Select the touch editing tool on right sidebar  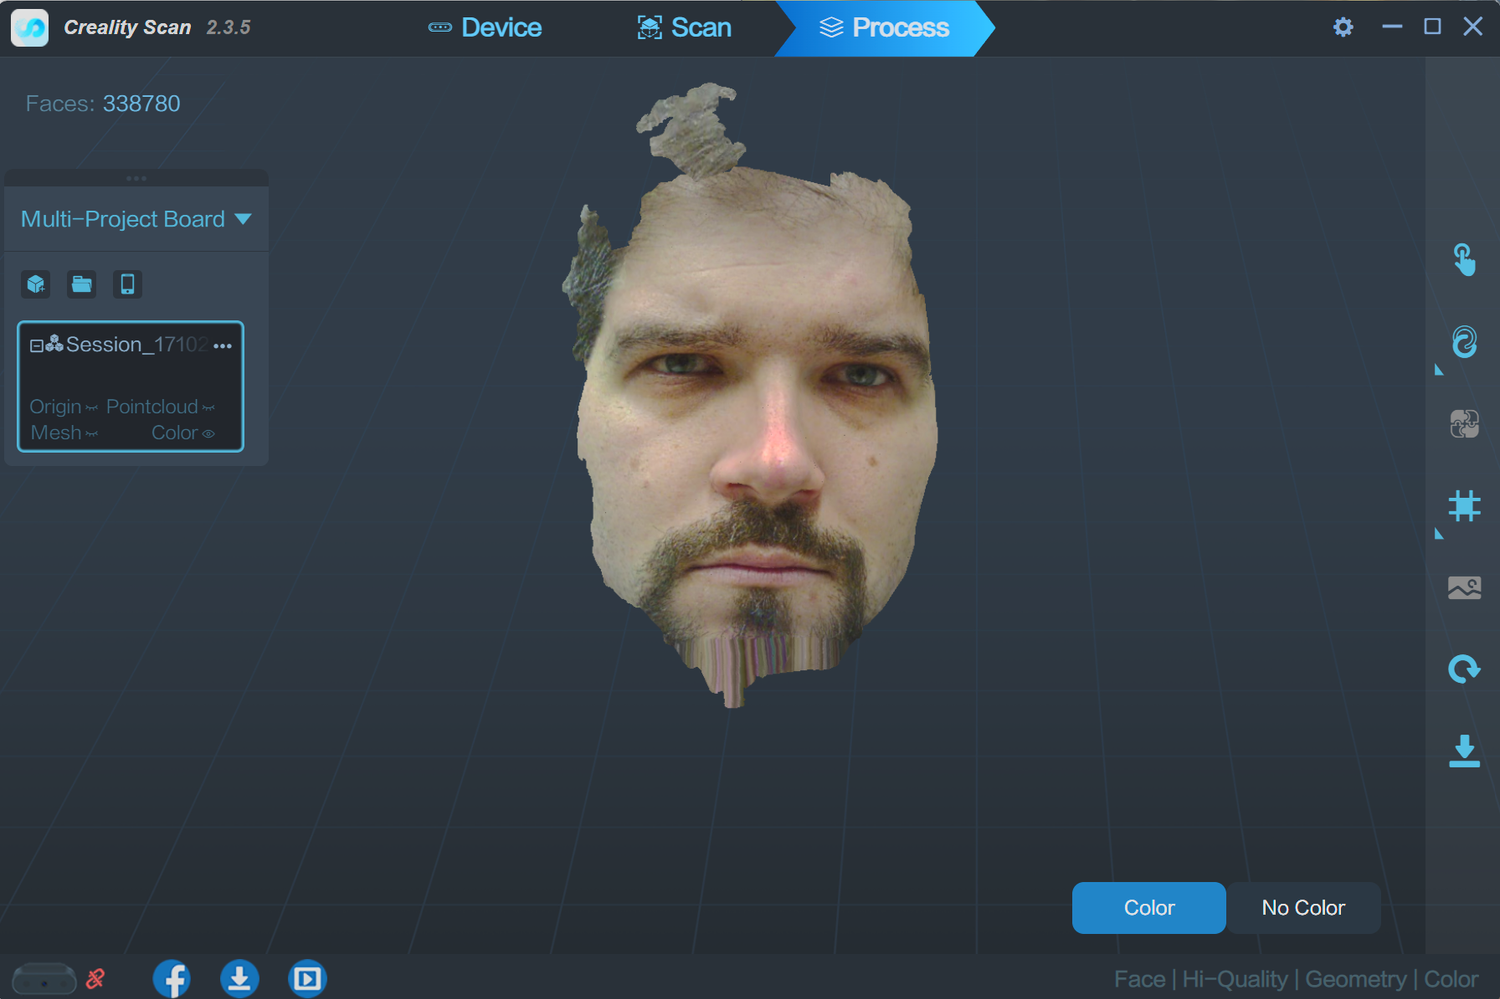pyautogui.click(x=1463, y=259)
